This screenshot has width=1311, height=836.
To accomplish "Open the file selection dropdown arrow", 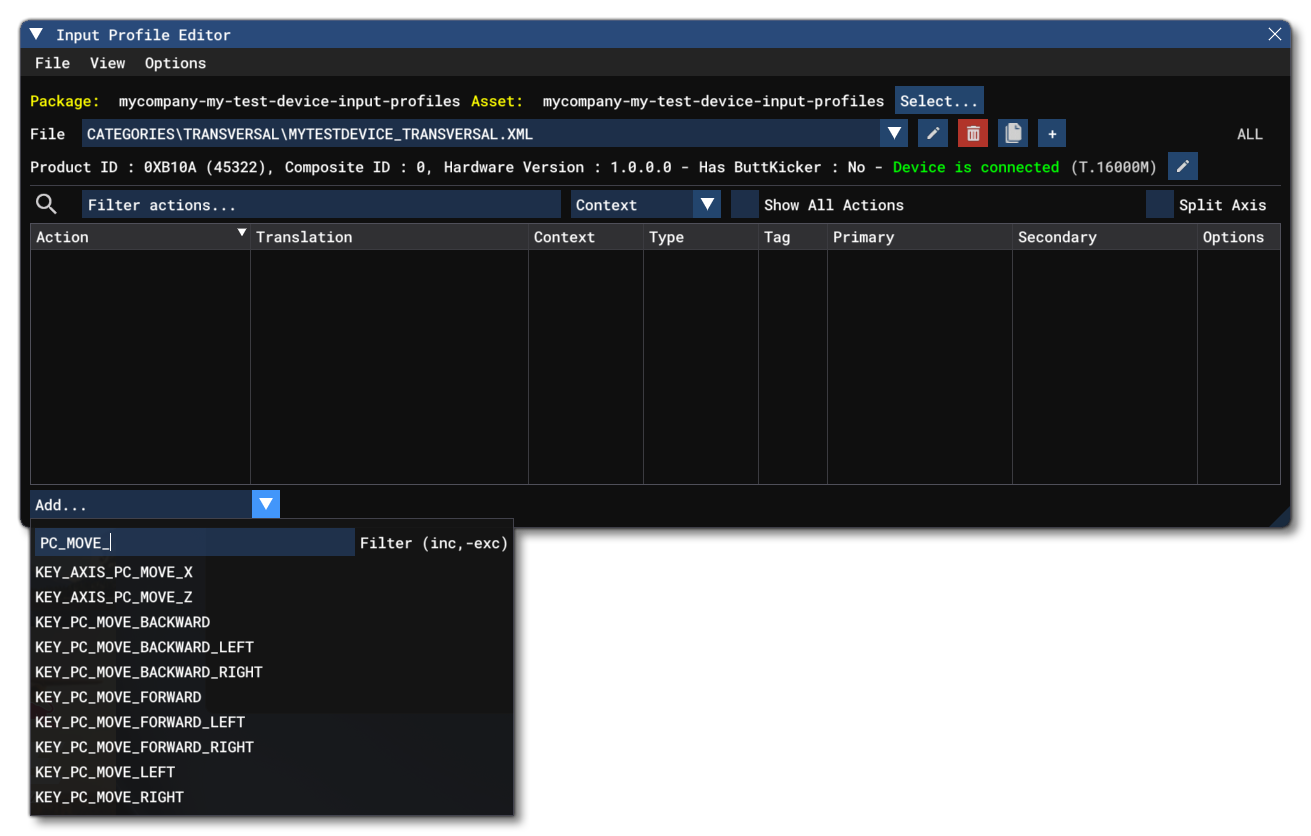I will (892, 133).
